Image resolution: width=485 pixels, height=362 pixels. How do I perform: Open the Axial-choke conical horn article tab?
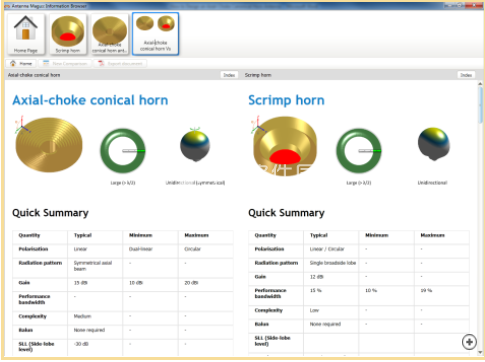point(110,34)
